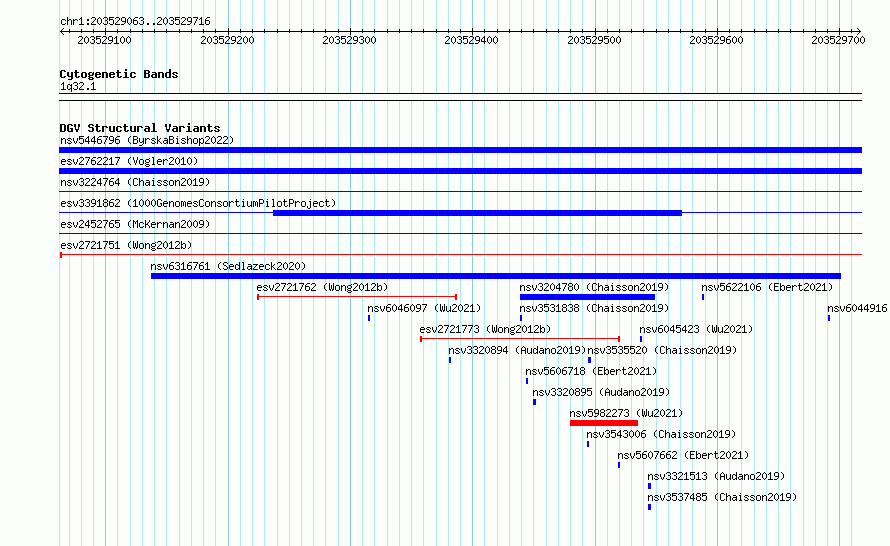The image size is (890, 546).
Task: Open variant esv2452765 (McKernan2009) label
Action: [135, 224]
